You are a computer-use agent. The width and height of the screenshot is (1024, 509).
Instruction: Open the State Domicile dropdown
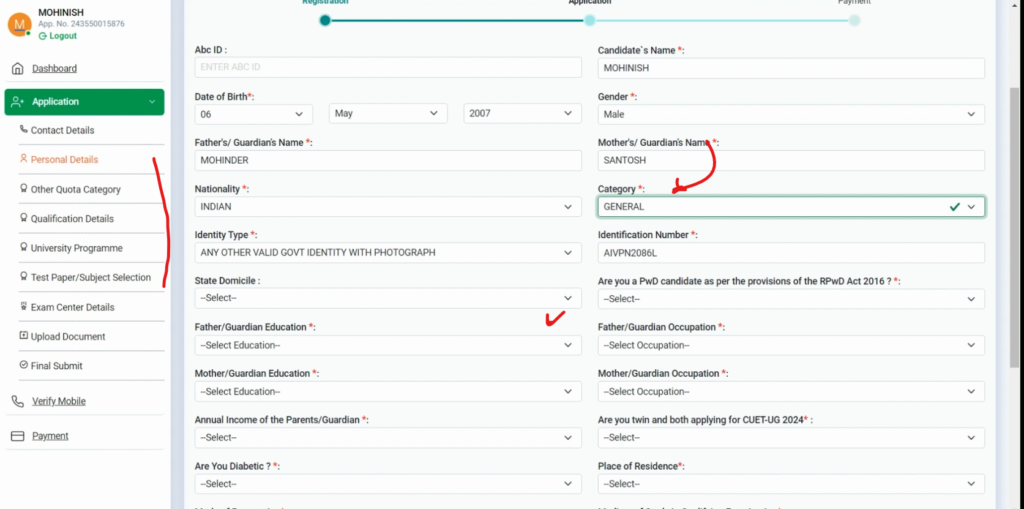pos(387,298)
